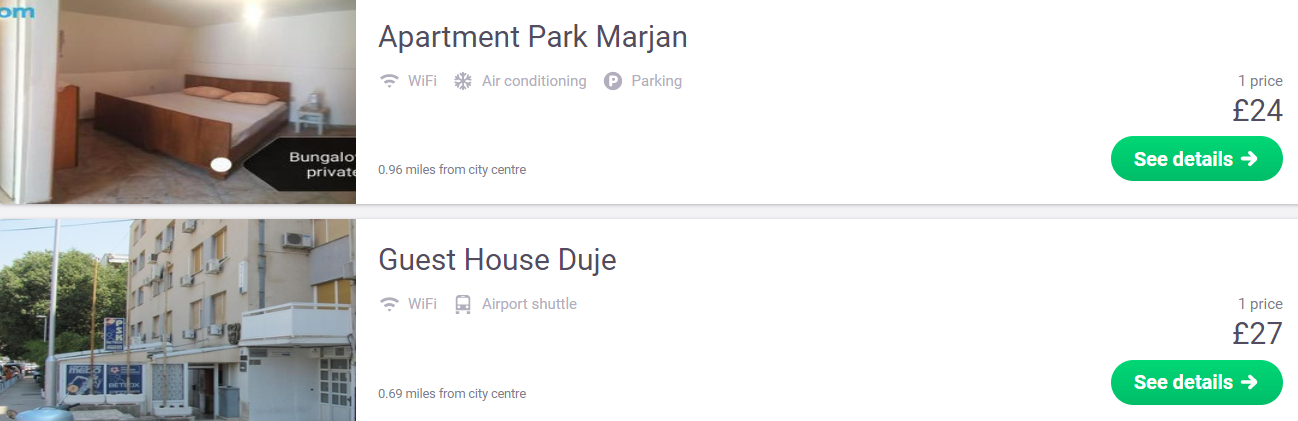Click the WiFi icon for Apartment Park Marjan
1298x421 pixels.
pos(390,81)
